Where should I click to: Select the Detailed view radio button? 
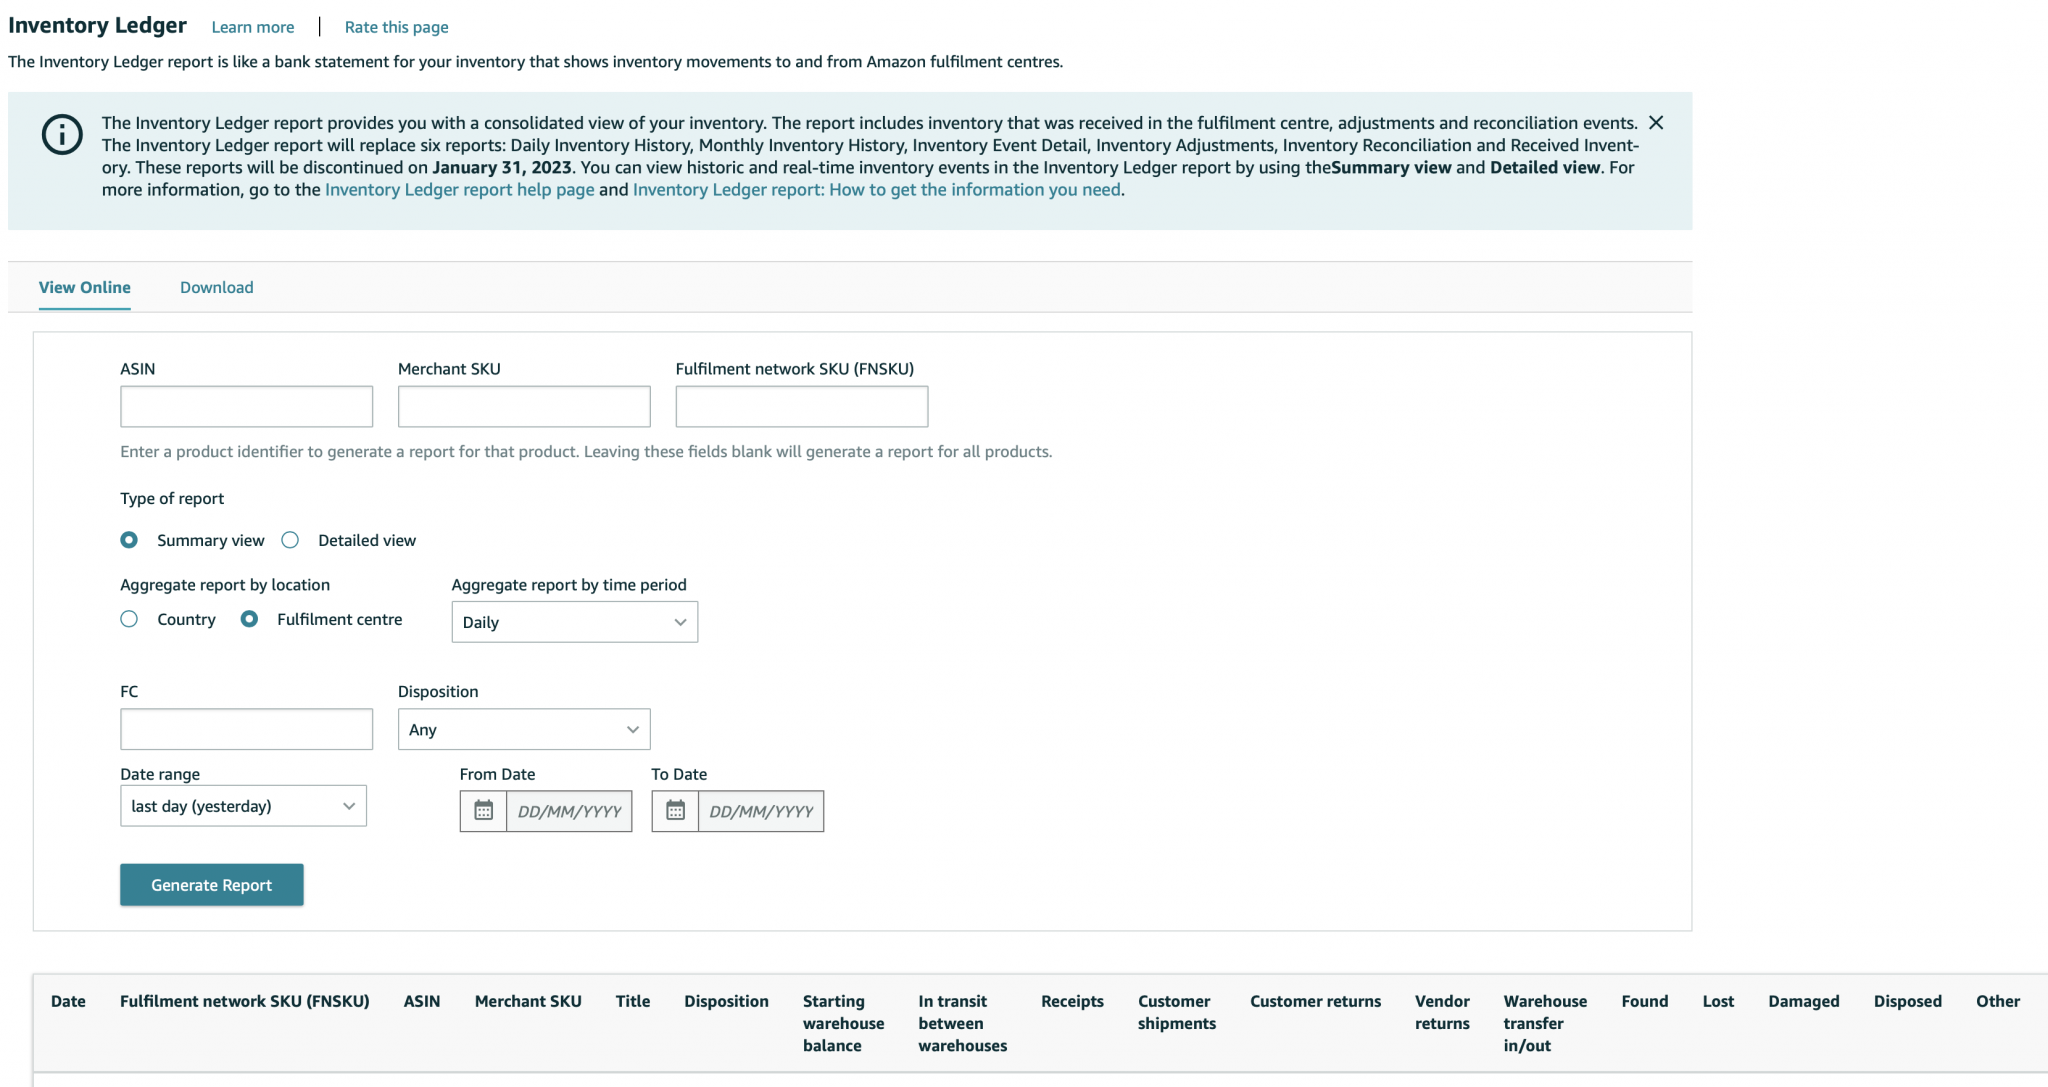coord(290,539)
